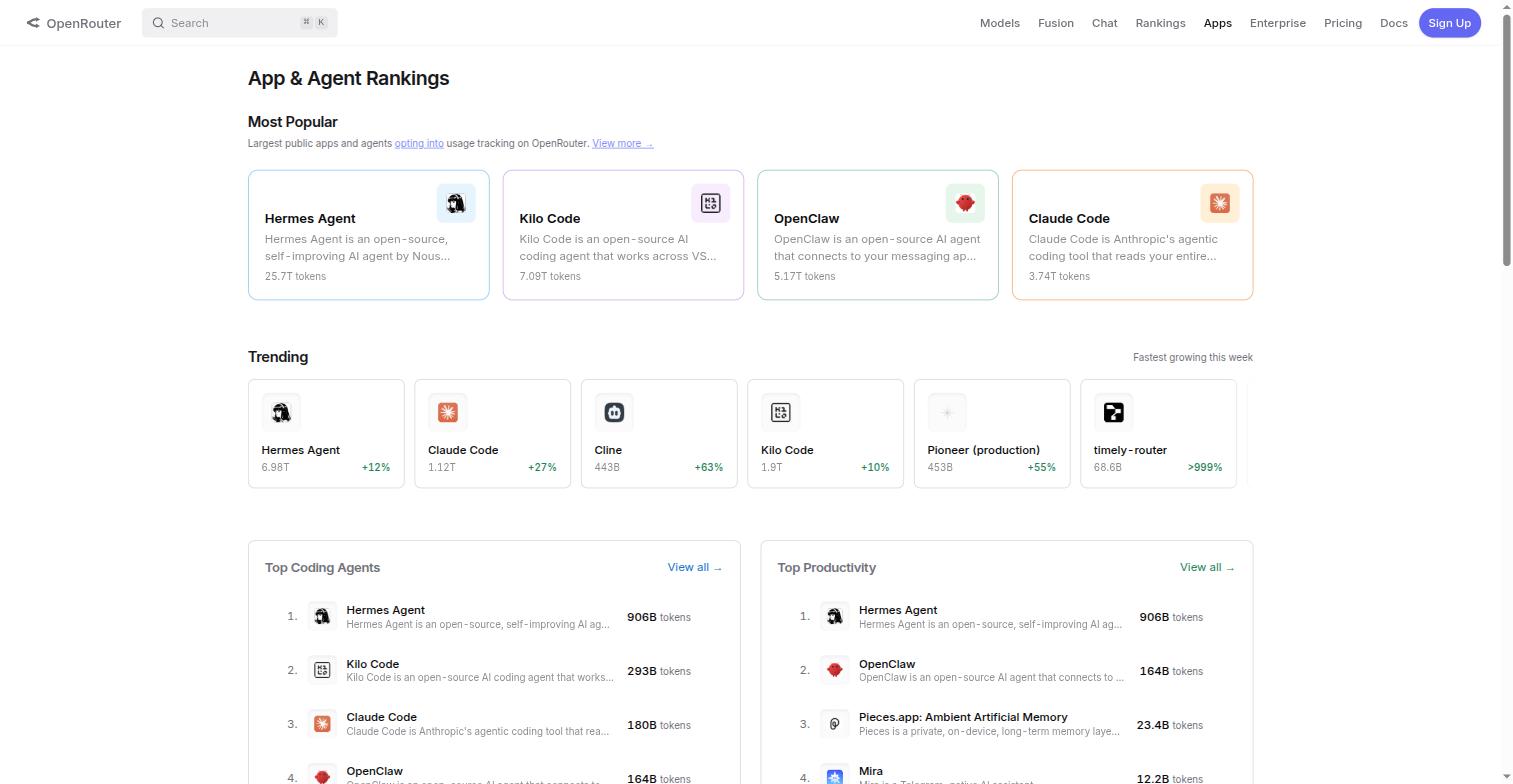Image resolution: width=1513 pixels, height=784 pixels.
Task: Click OpenClaw icon in Top Coding Agents
Action: point(322,777)
